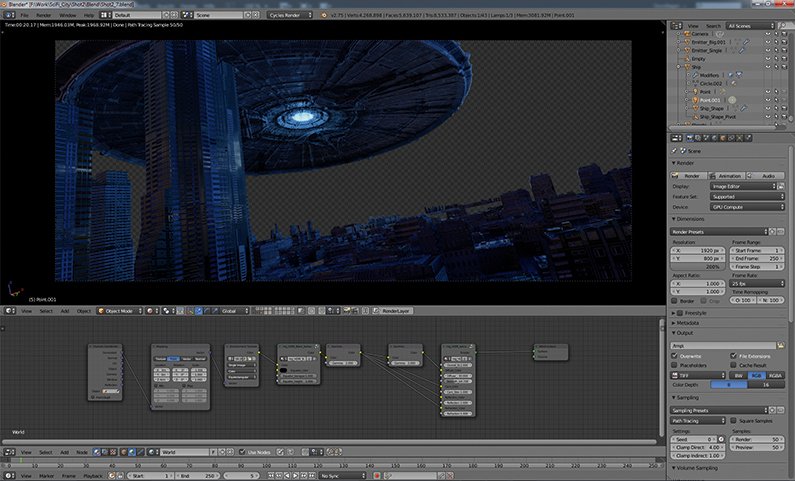
Task: Click the World shader type icon in node editor
Action: coord(132,452)
